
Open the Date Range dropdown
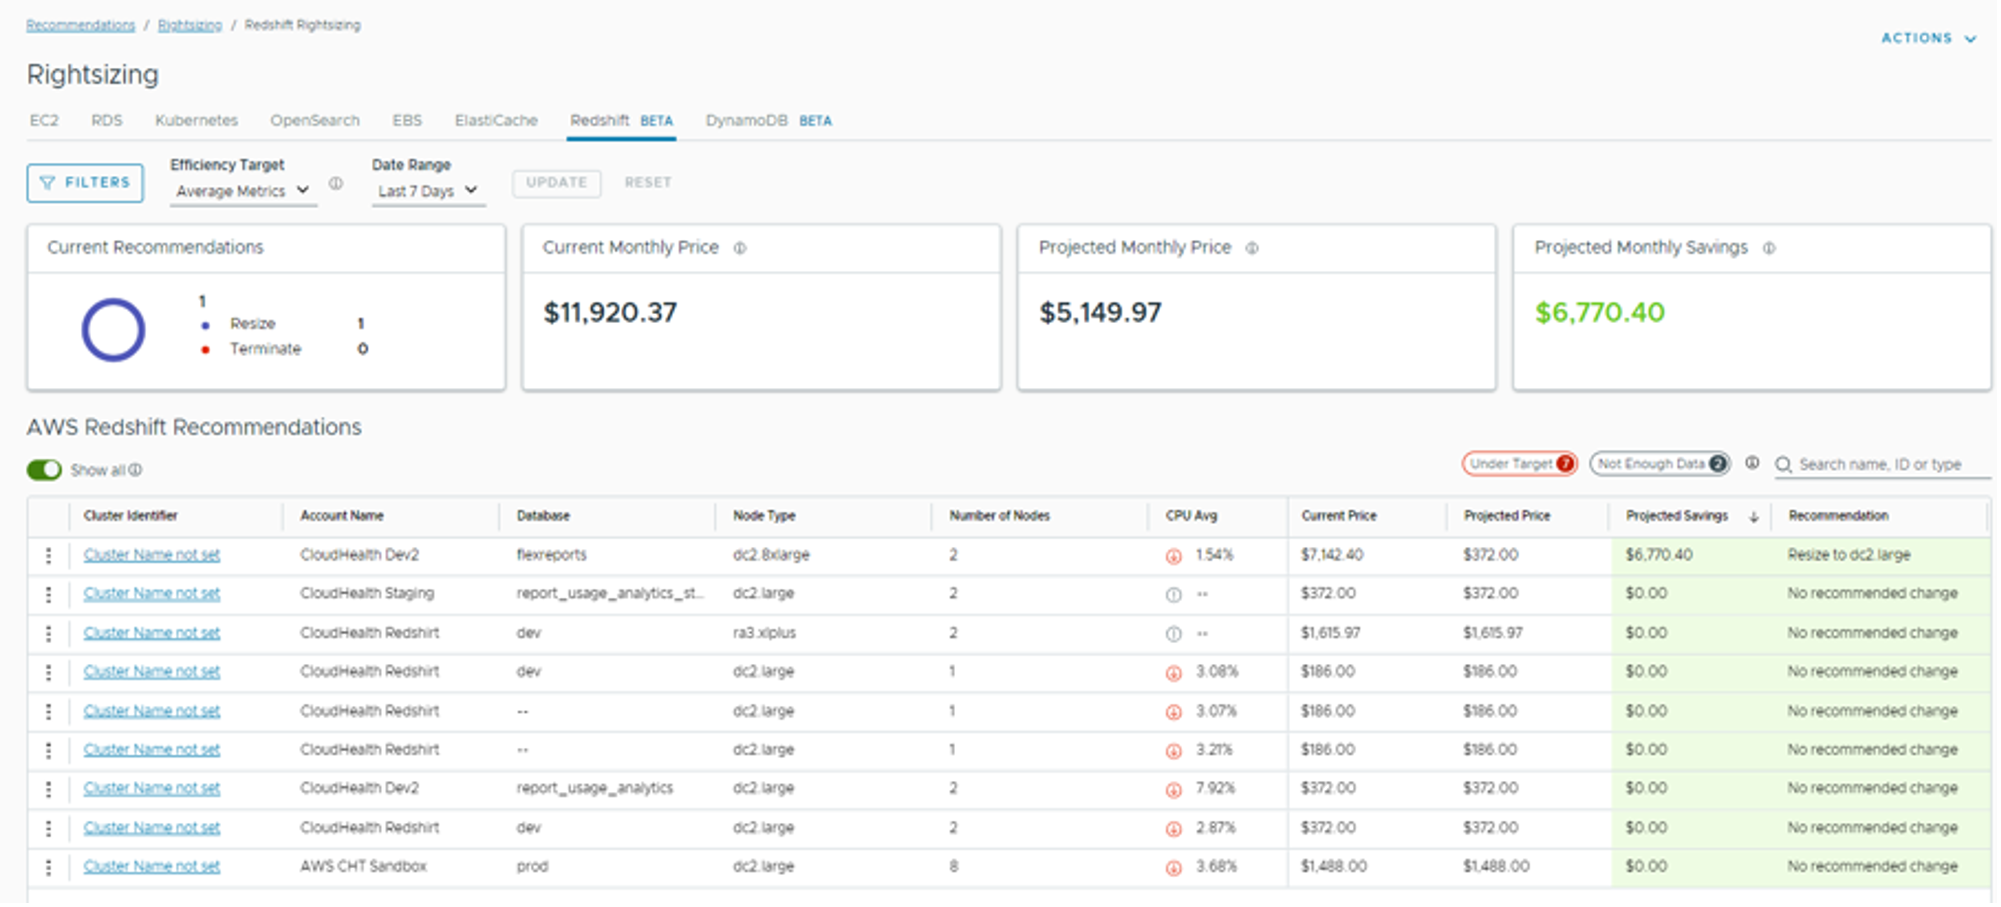pyautogui.click(x=428, y=191)
